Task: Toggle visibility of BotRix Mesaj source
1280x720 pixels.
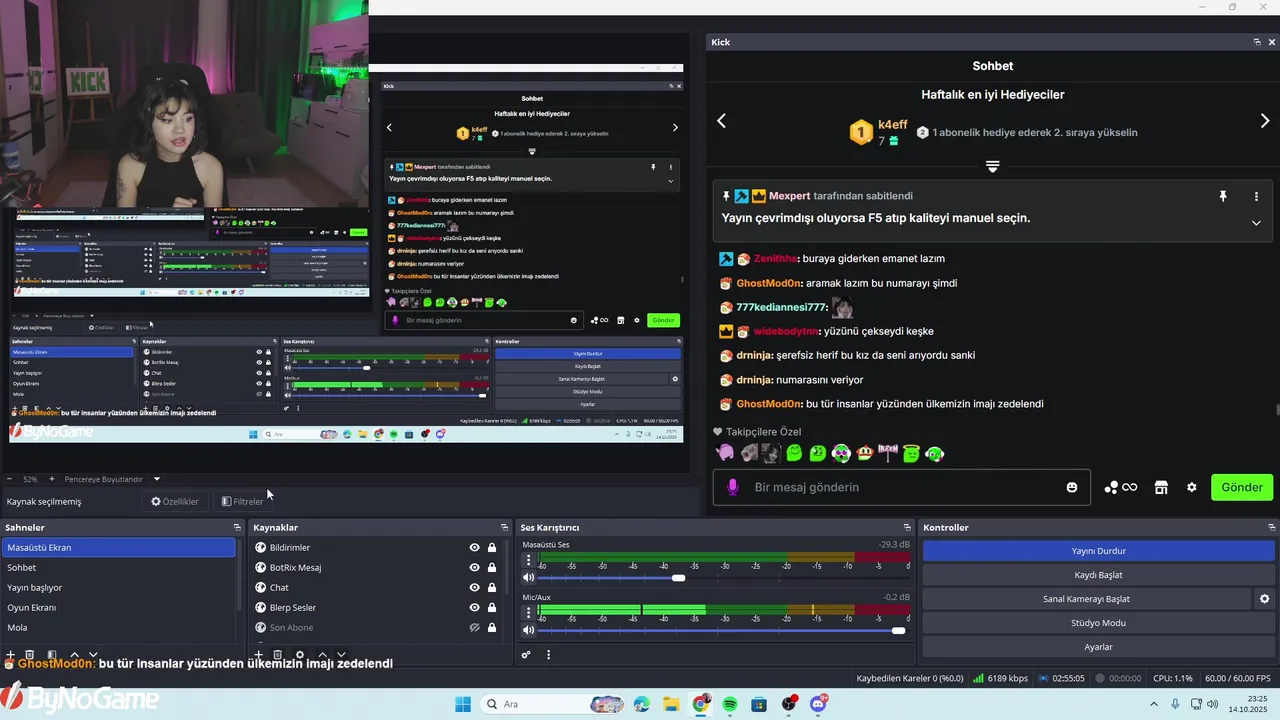Action: [x=475, y=567]
